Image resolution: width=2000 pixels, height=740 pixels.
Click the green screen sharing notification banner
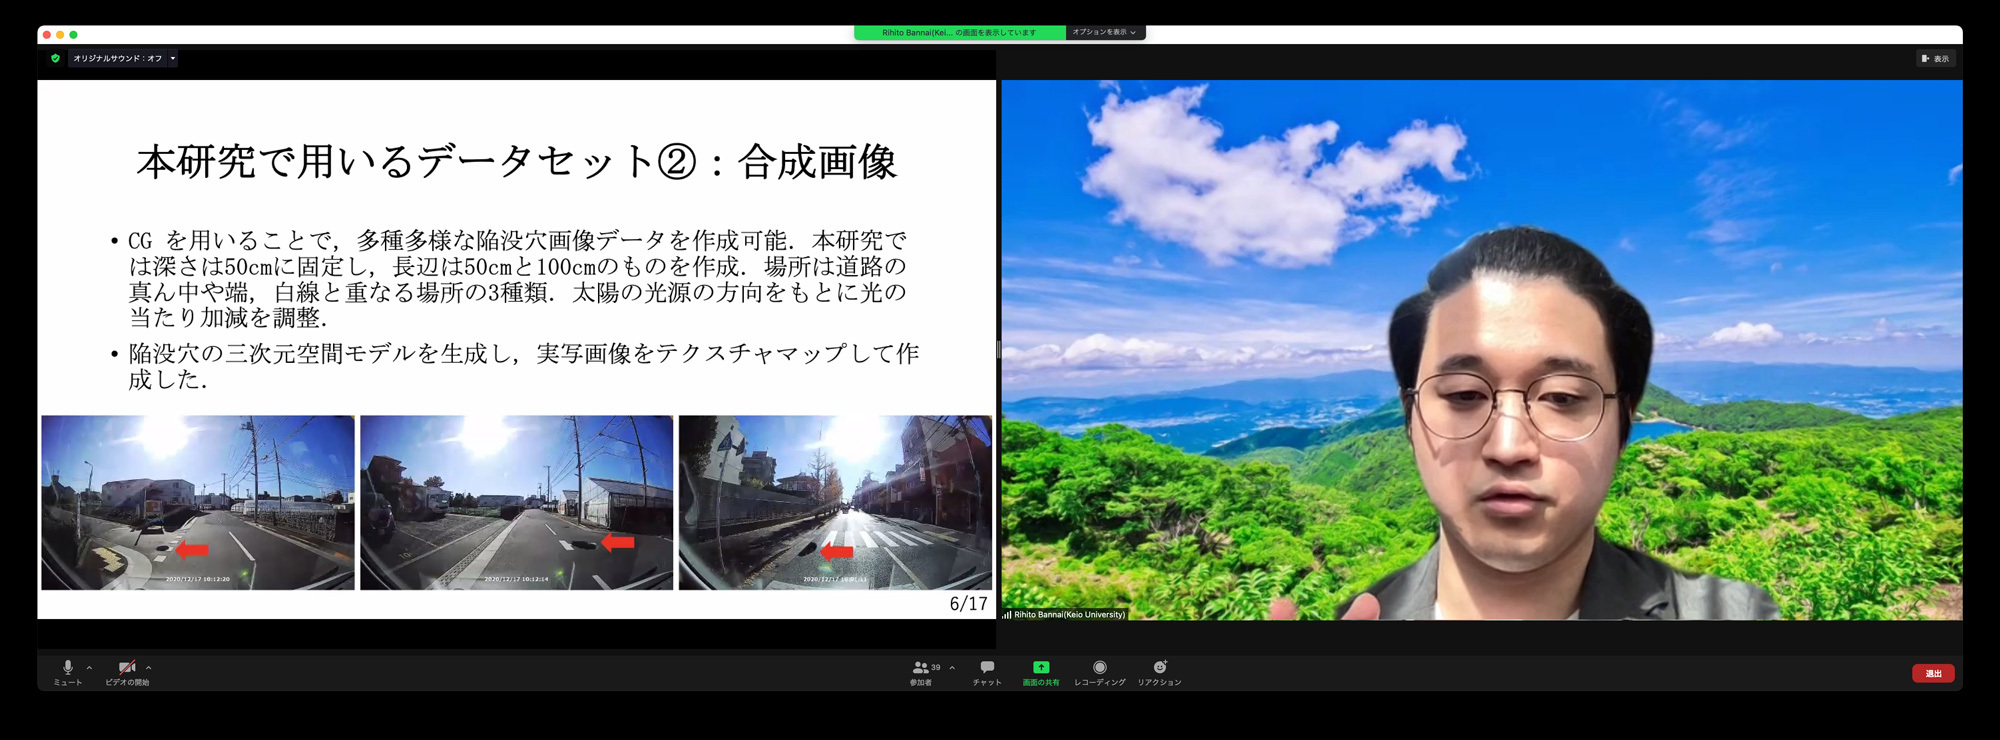[959, 32]
